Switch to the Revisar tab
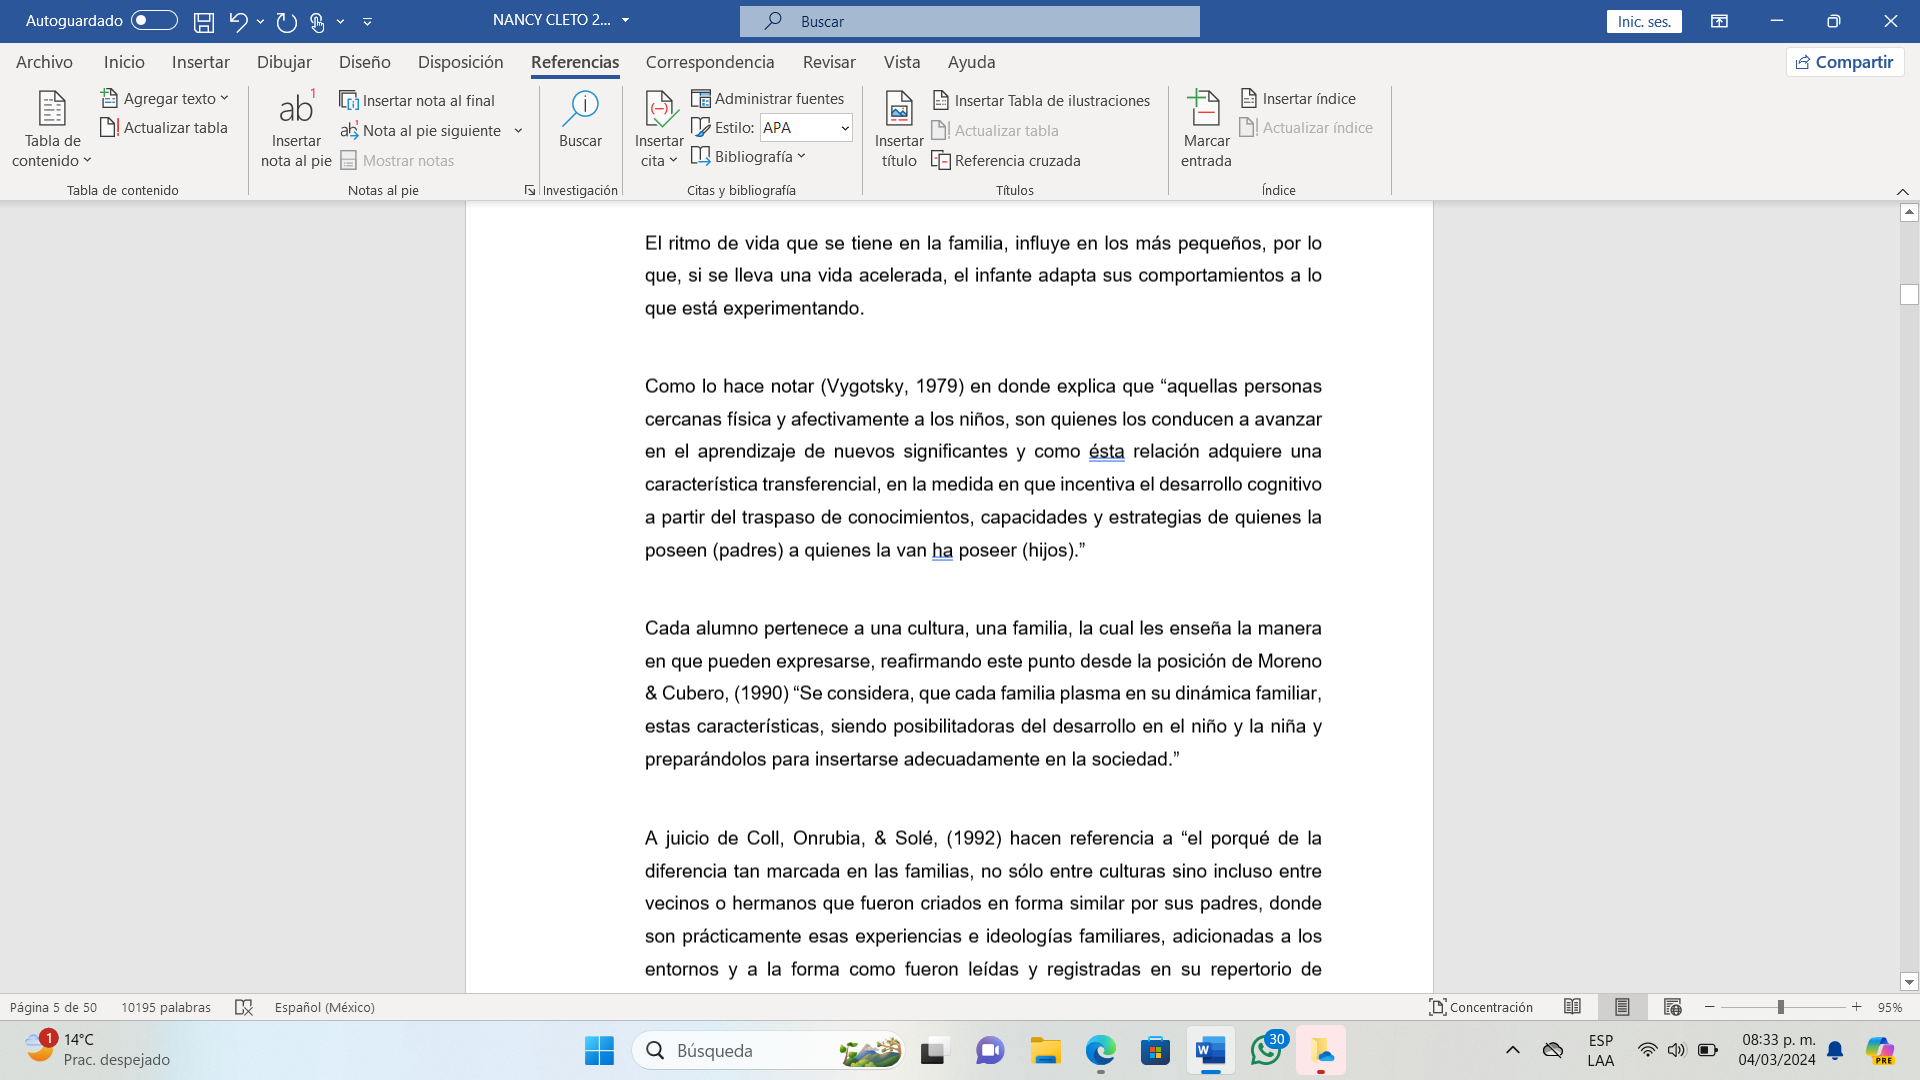The width and height of the screenshot is (1920, 1080). click(x=829, y=62)
